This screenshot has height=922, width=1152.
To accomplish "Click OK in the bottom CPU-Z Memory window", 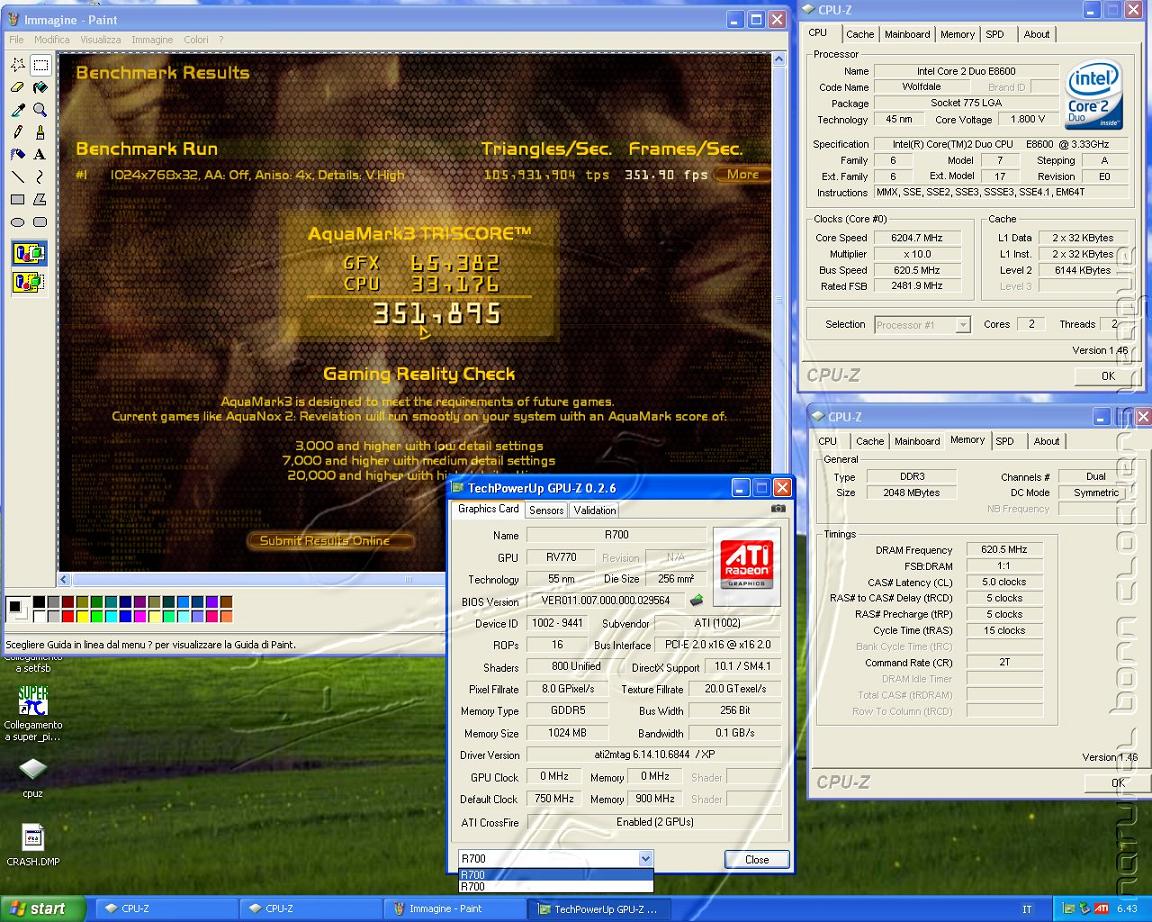I will (1117, 782).
